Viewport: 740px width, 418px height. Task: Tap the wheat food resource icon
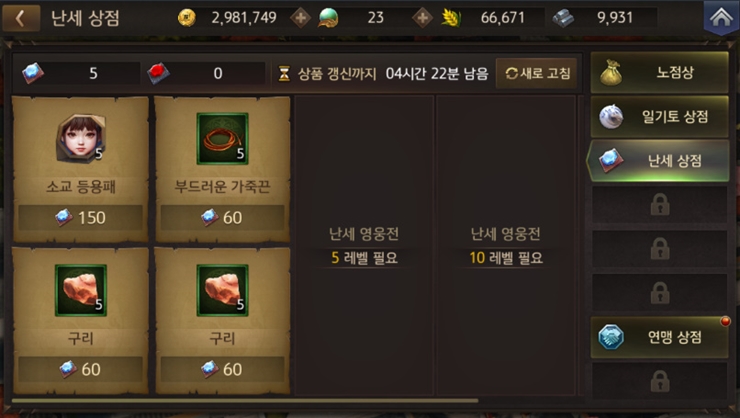pyautogui.click(x=451, y=18)
